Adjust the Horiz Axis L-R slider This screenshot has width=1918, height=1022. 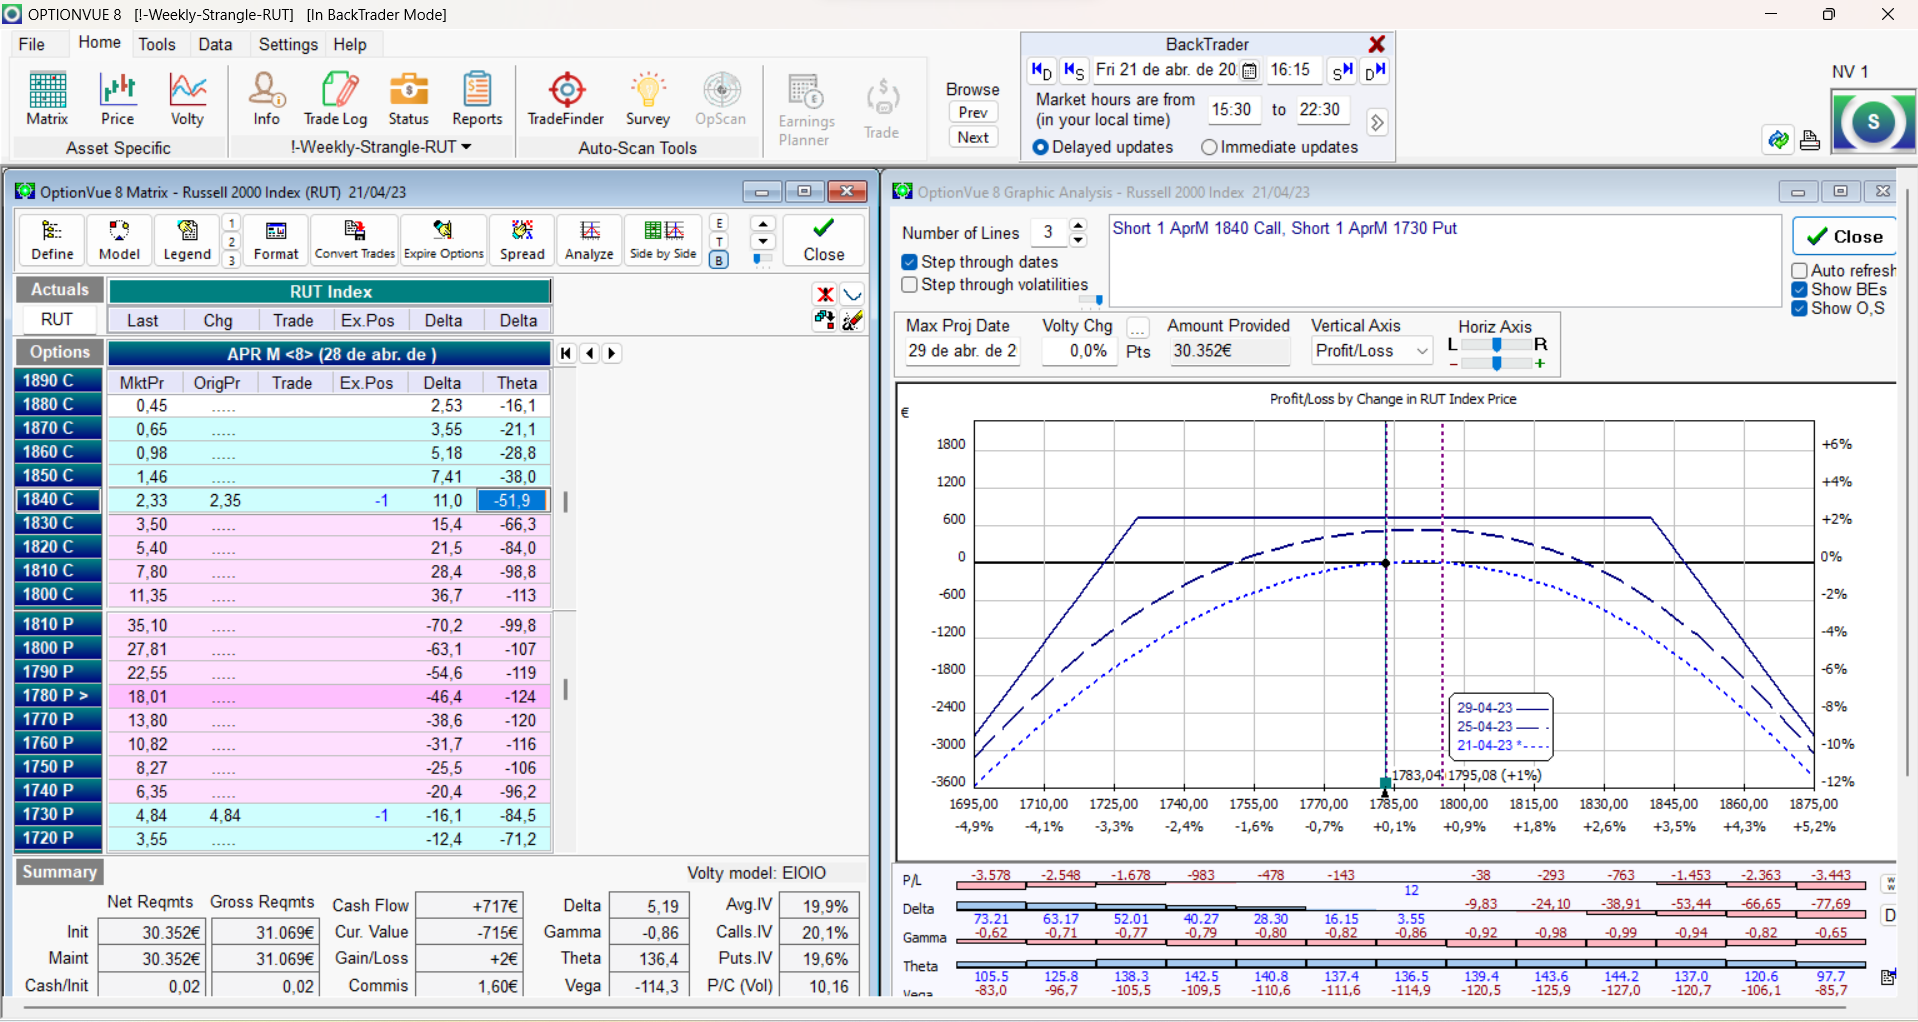coord(1496,345)
